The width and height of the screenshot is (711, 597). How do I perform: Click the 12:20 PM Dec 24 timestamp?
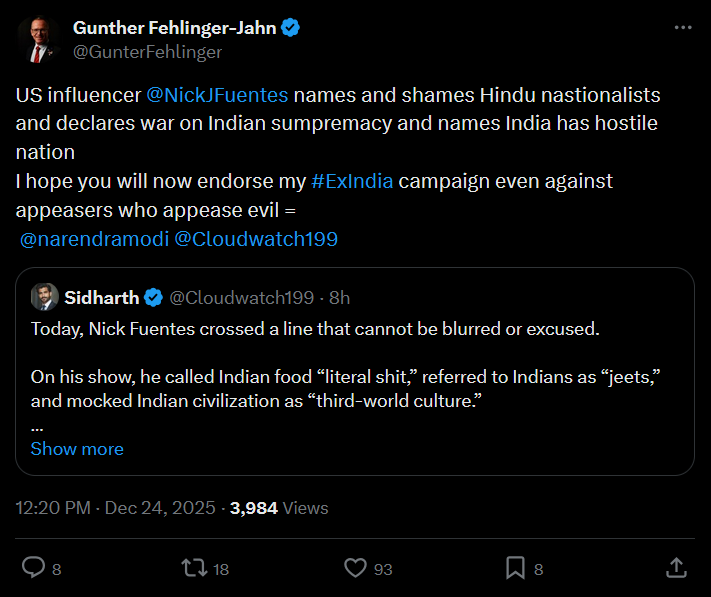pos(115,508)
